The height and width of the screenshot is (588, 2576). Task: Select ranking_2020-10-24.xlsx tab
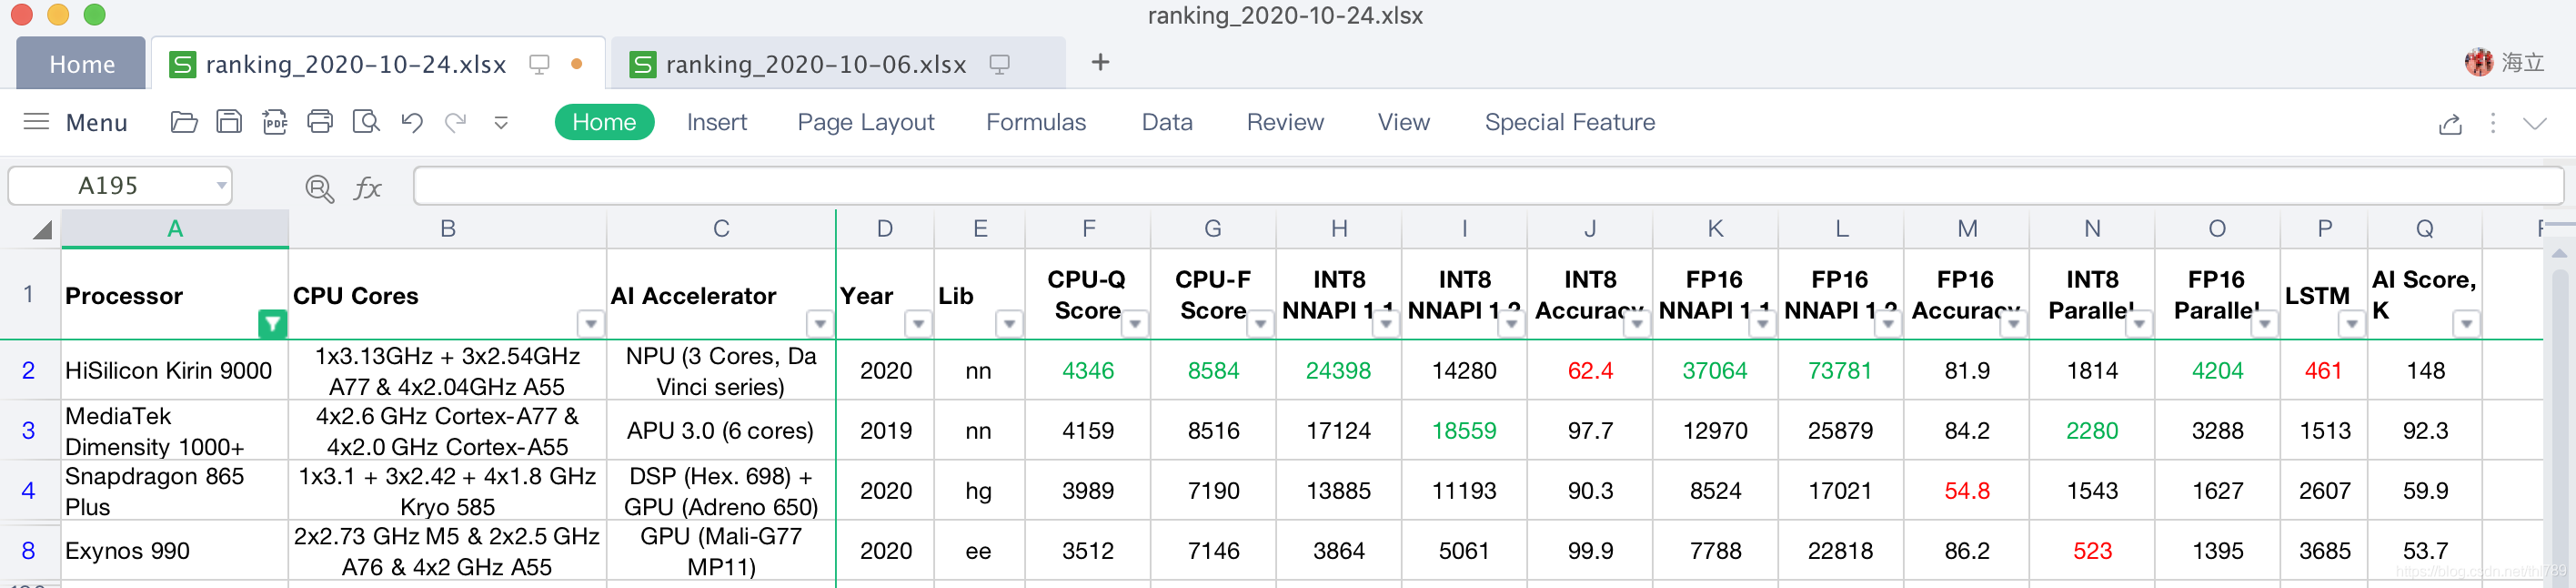[x=378, y=64]
